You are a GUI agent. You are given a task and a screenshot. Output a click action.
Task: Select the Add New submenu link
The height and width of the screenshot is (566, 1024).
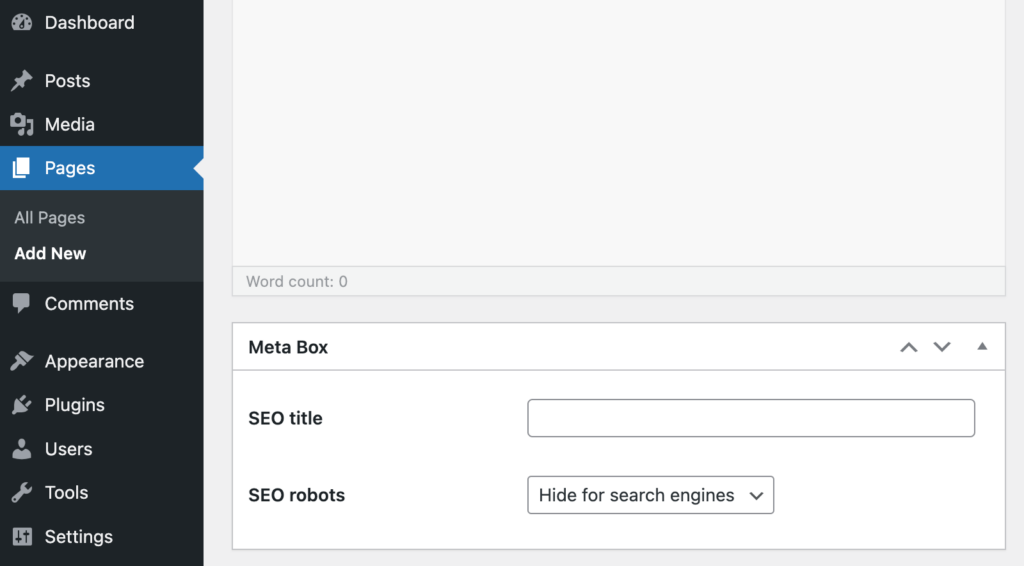[x=50, y=254]
